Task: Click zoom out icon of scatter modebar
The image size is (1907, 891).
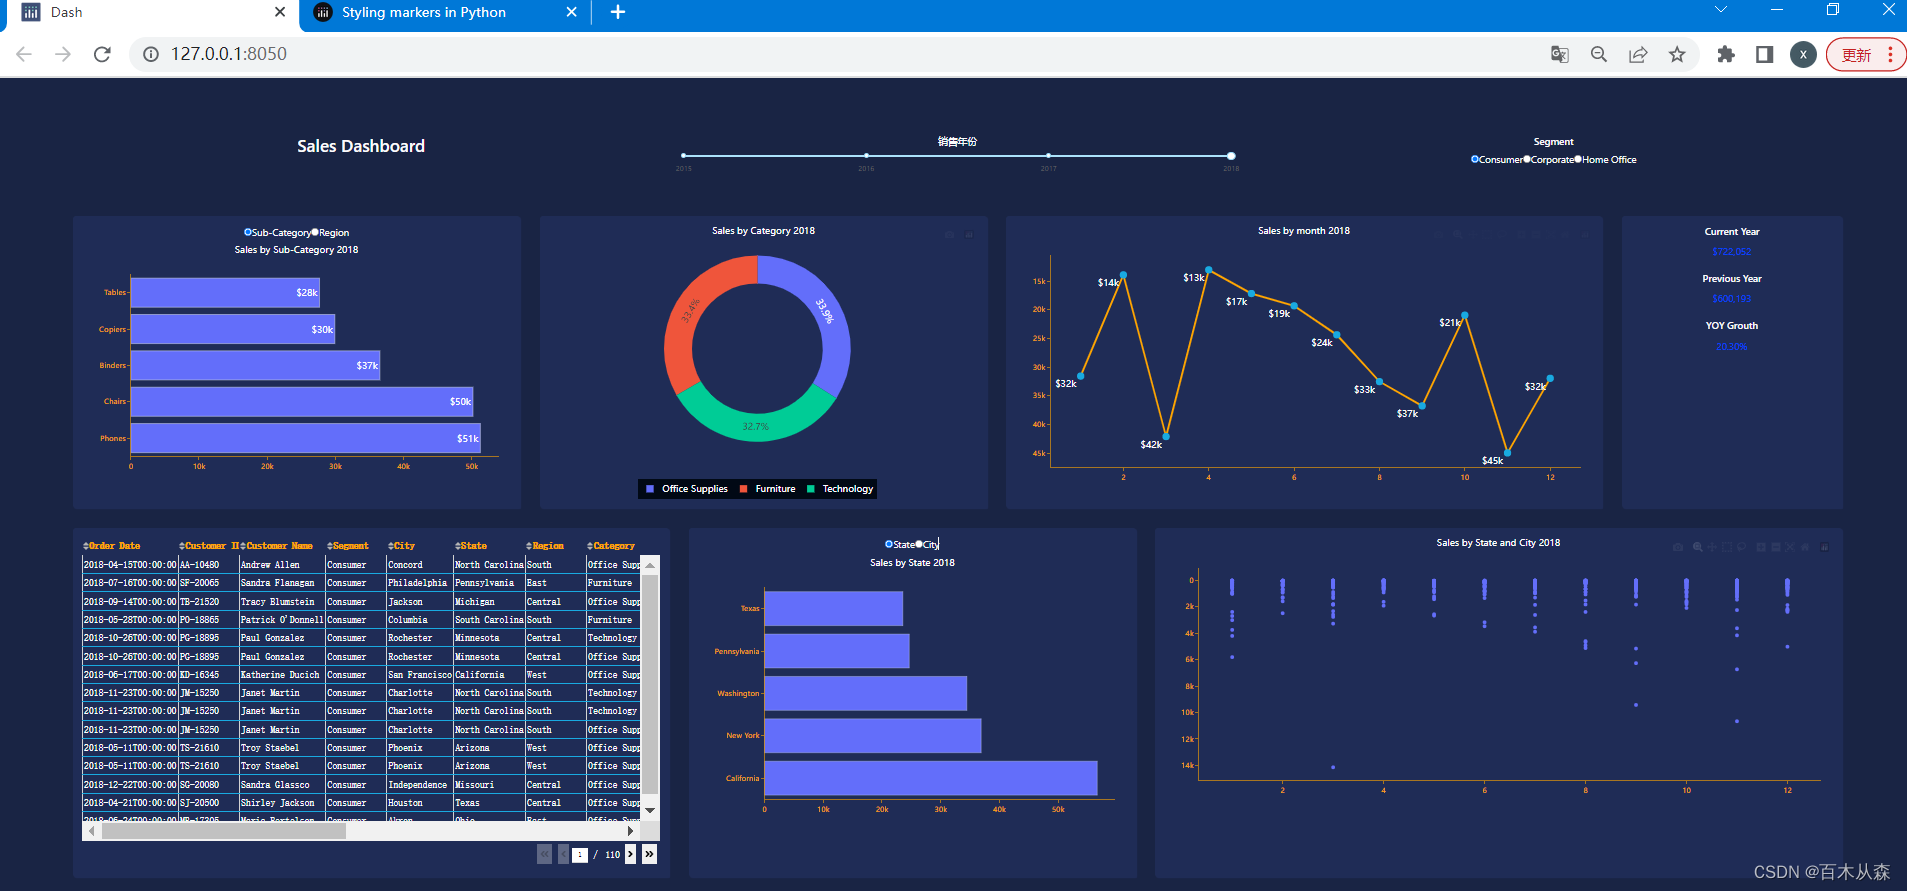Action: 1776,547
